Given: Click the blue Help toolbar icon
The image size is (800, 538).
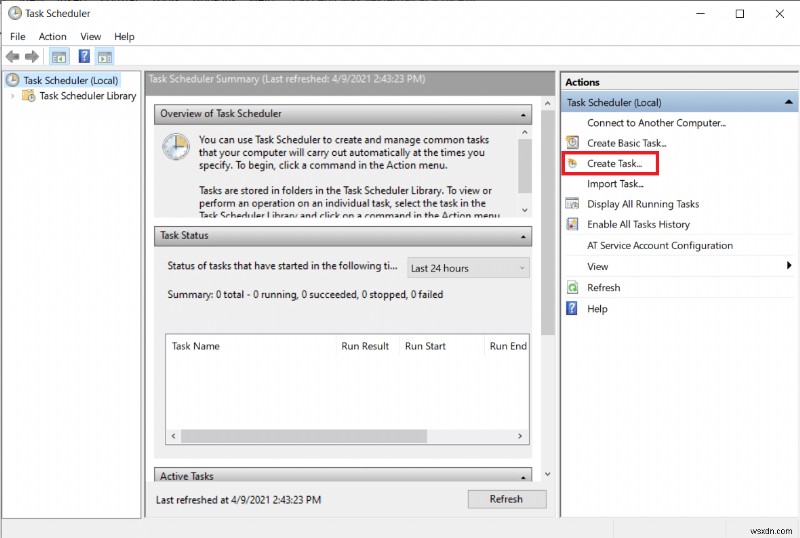Looking at the screenshot, I should pyautogui.click(x=84, y=57).
